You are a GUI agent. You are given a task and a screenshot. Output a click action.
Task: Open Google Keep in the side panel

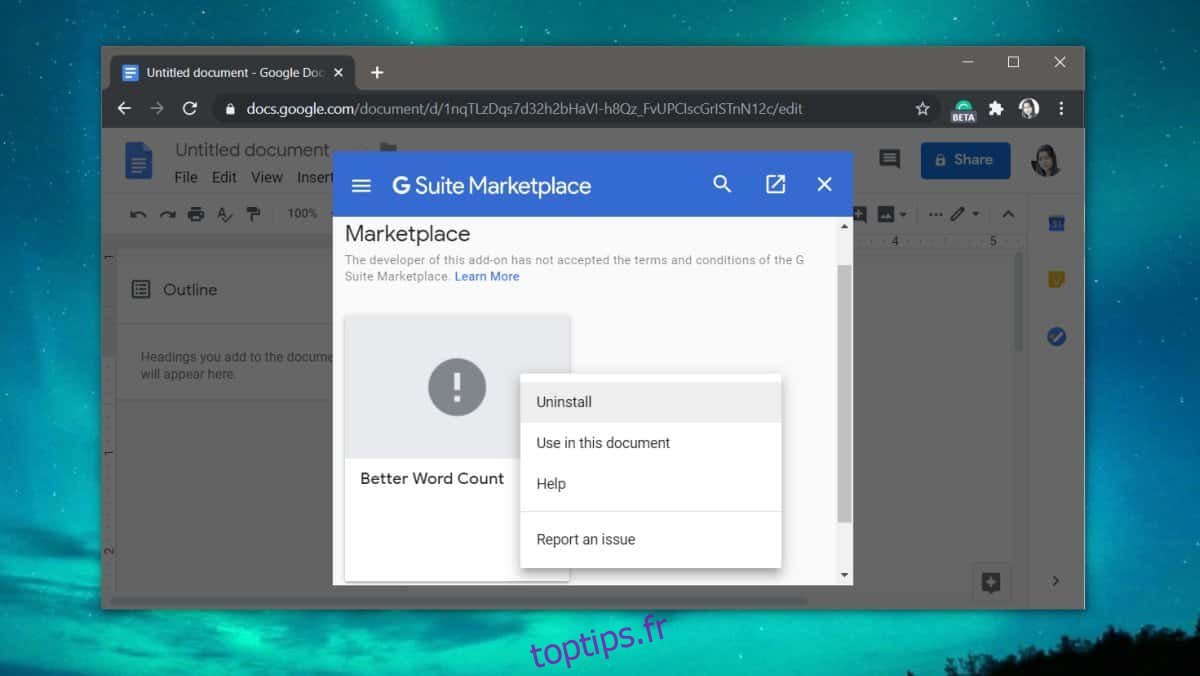(x=1056, y=280)
